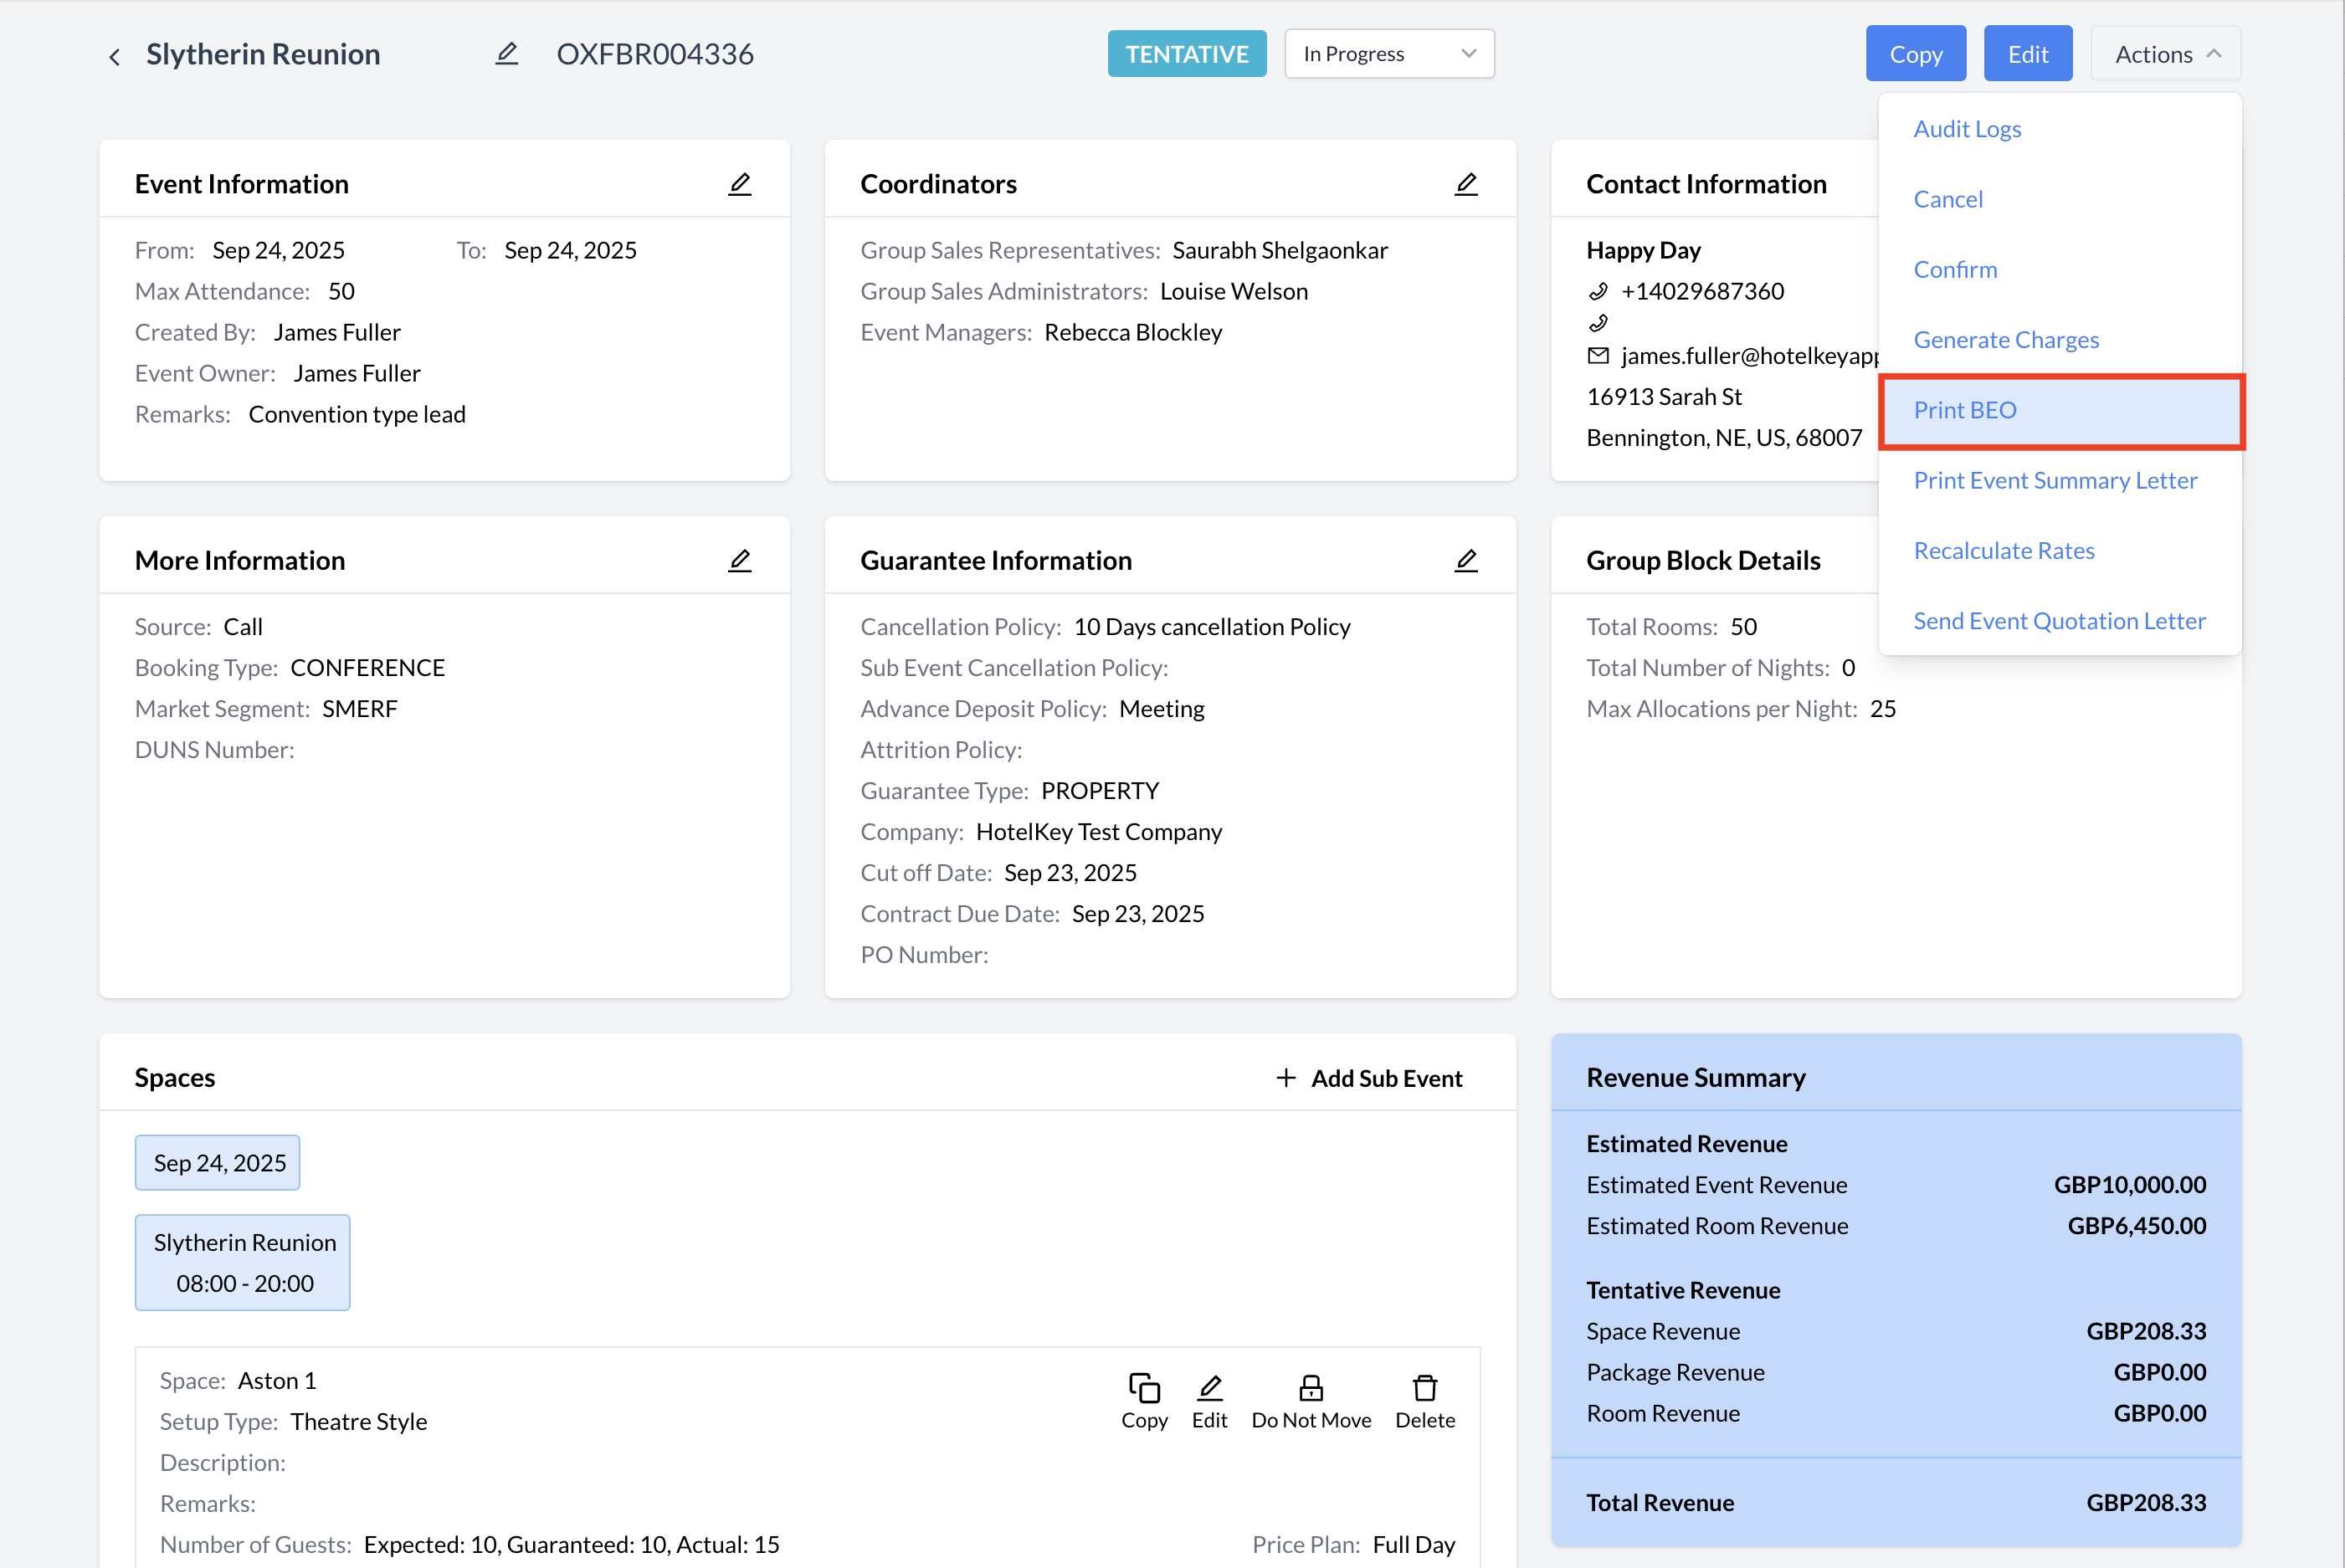Viewport: 2345px width, 1568px height.
Task: Select Print BEO from Actions menu
Action: pos(1964,410)
